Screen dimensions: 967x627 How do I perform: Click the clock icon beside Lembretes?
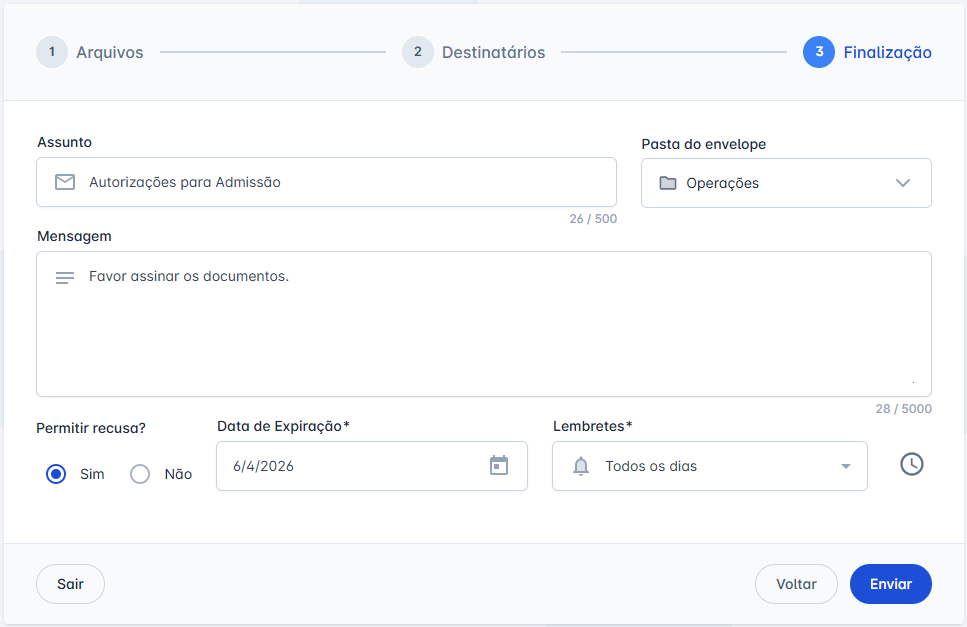(x=911, y=464)
